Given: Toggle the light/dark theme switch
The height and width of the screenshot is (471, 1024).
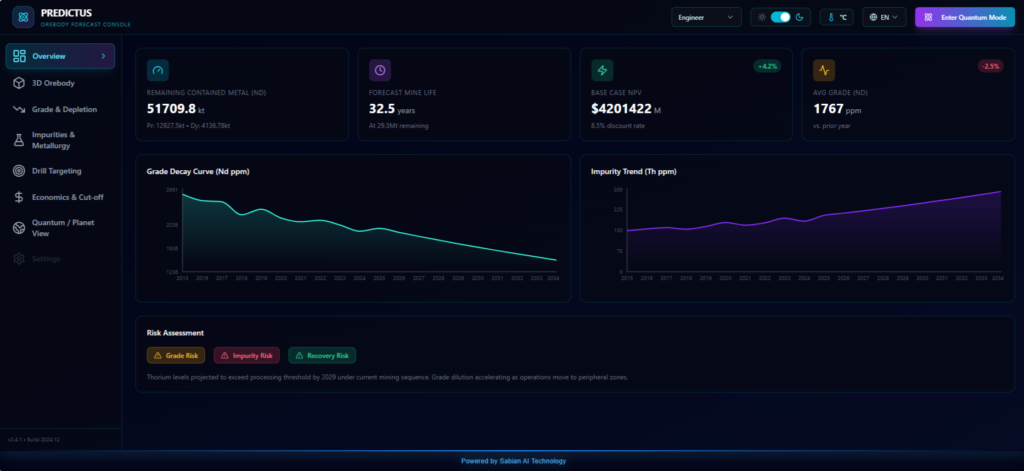Looking at the screenshot, I should pos(780,17).
